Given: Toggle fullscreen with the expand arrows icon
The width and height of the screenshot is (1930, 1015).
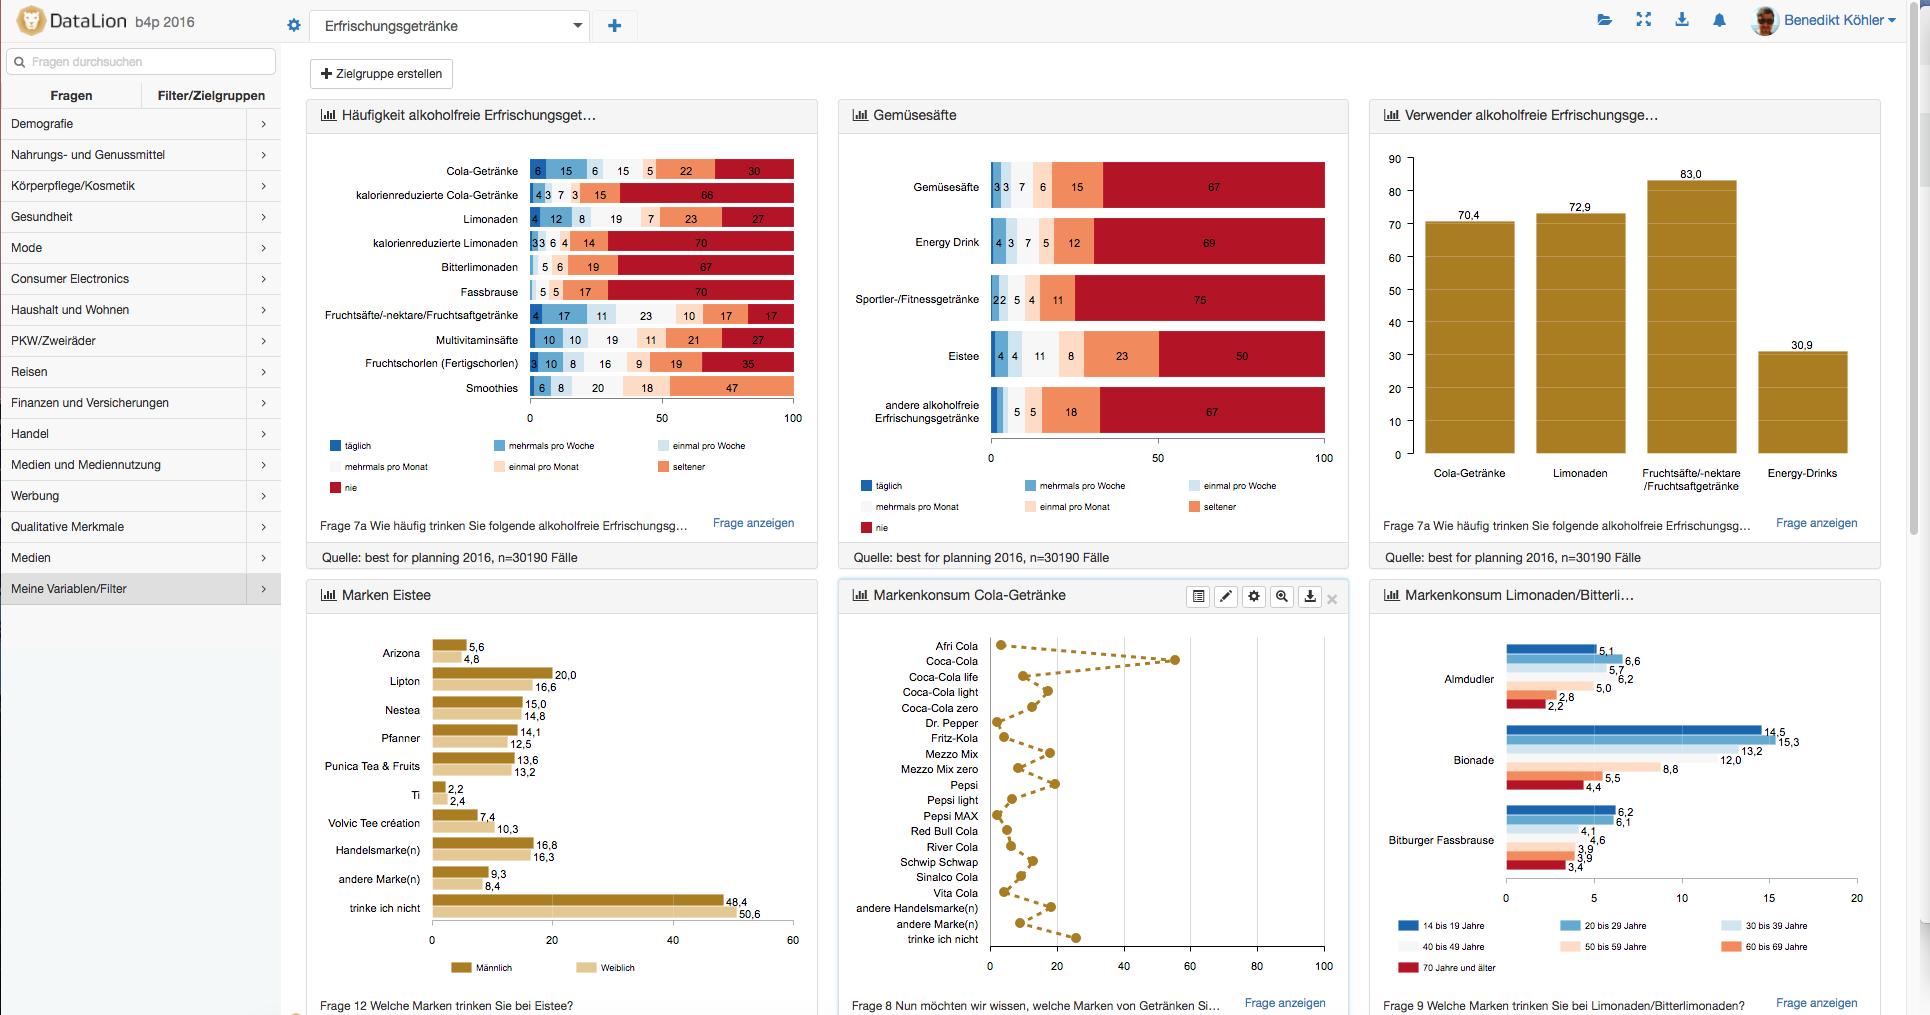Looking at the screenshot, I should pyautogui.click(x=1643, y=20).
